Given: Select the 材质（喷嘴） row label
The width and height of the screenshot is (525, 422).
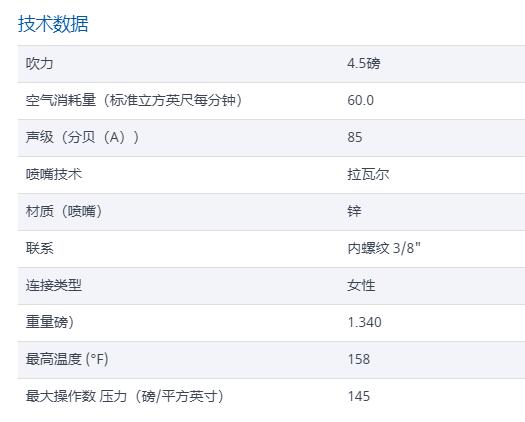Looking at the screenshot, I should coord(64,211).
